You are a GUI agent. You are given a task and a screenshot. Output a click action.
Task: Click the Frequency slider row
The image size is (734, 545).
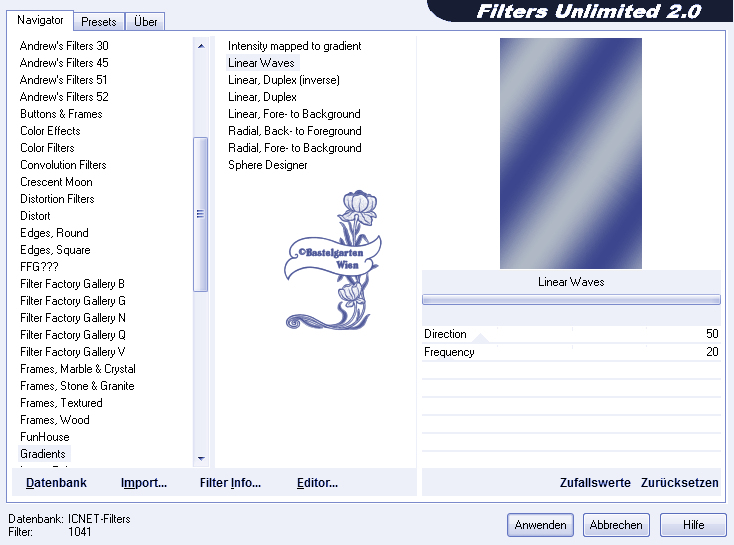571,352
